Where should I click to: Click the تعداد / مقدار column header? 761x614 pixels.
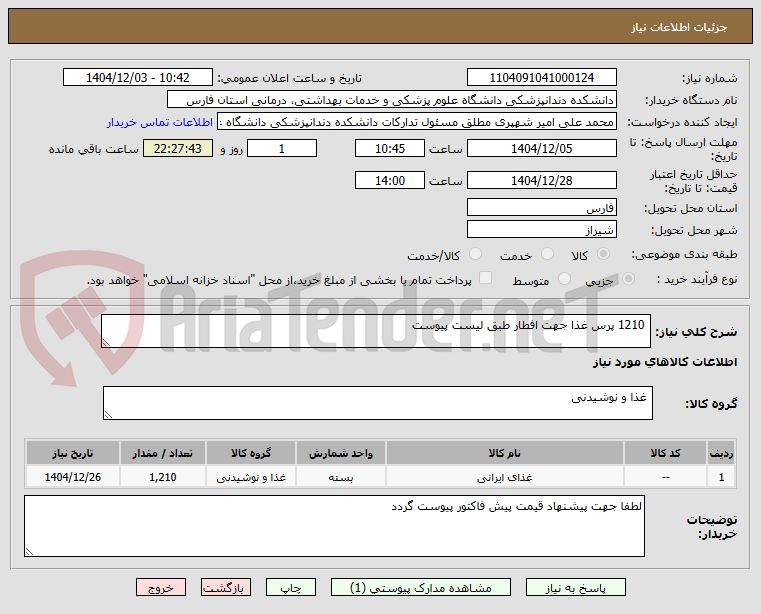pyautogui.click(x=163, y=453)
